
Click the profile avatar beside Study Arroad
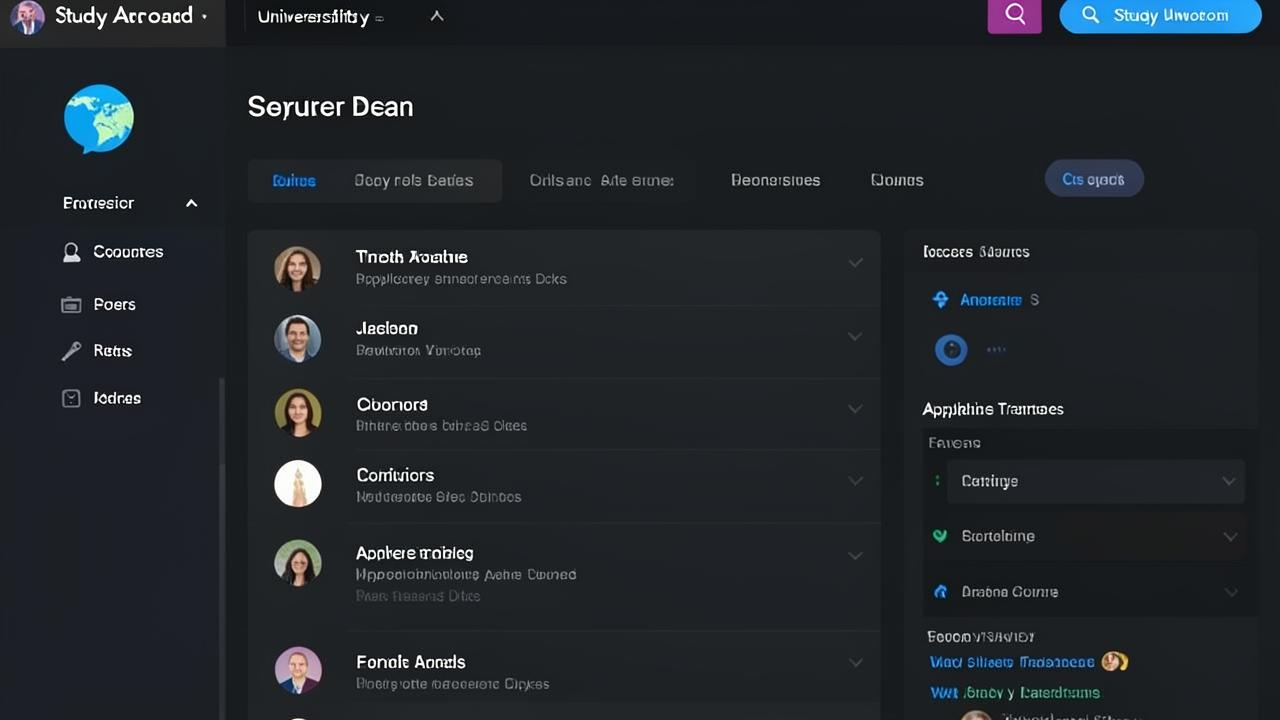[27, 17]
